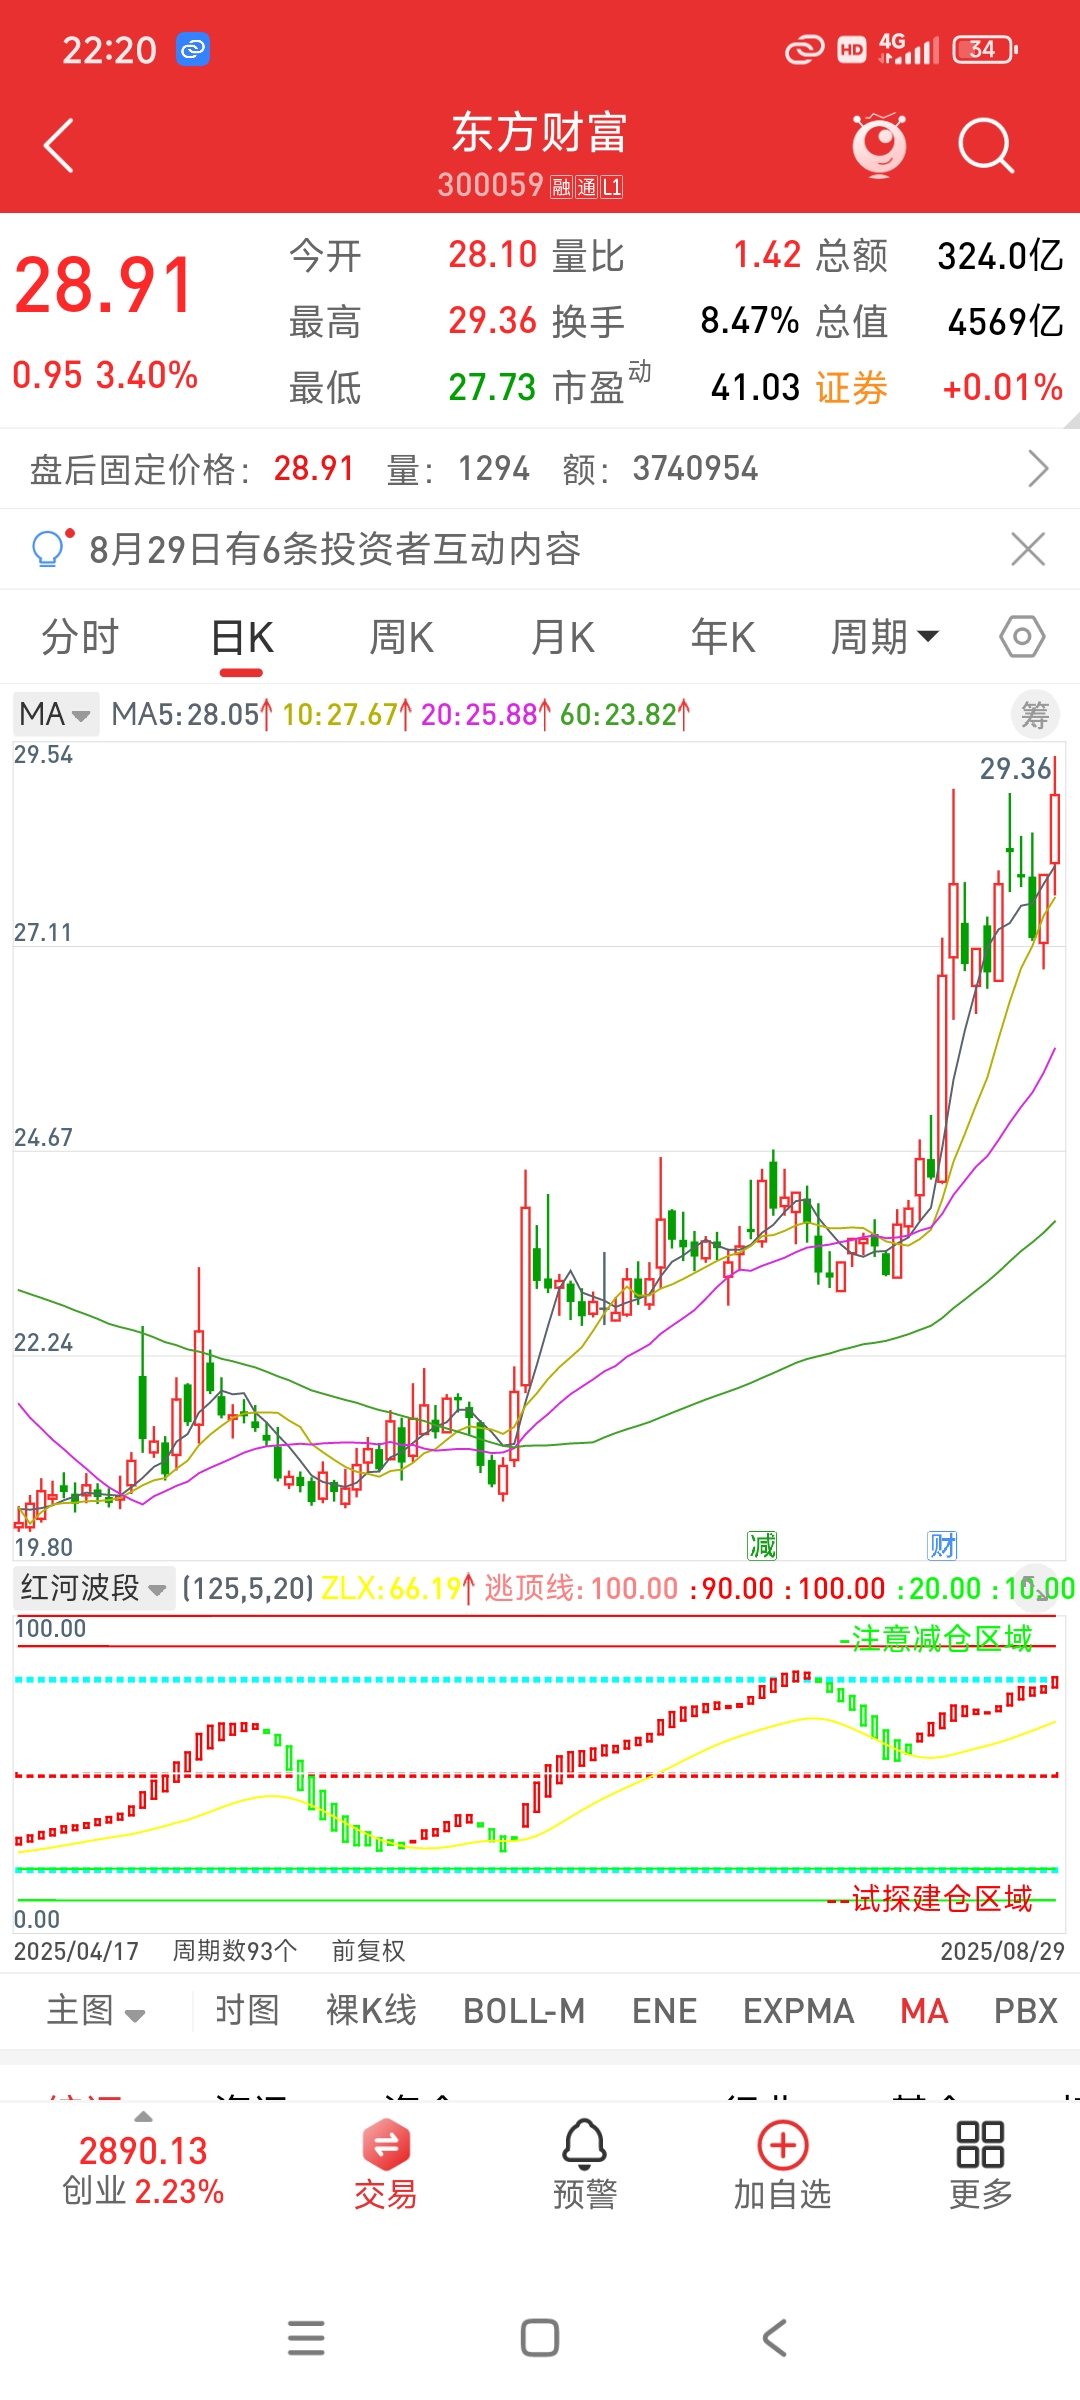Tap the L1 level badge
Screen dimensions: 1080x2400
tap(612, 187)
